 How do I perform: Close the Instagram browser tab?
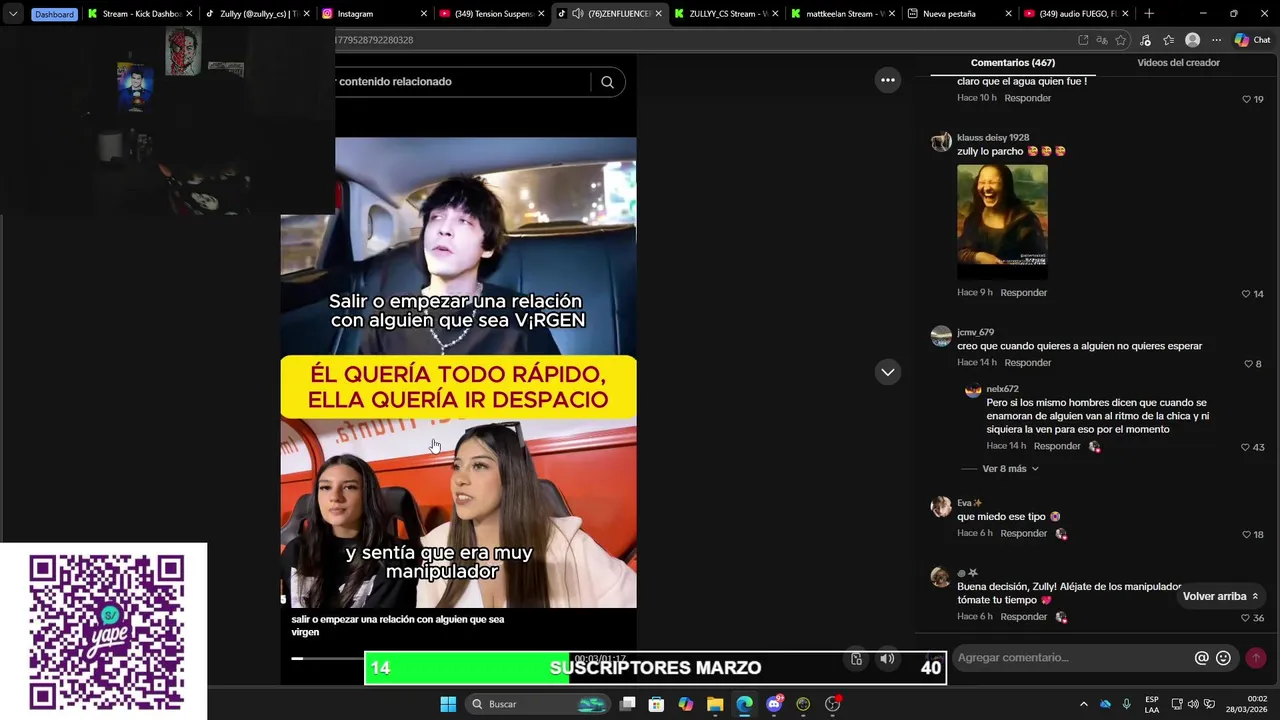coord(423,14)
